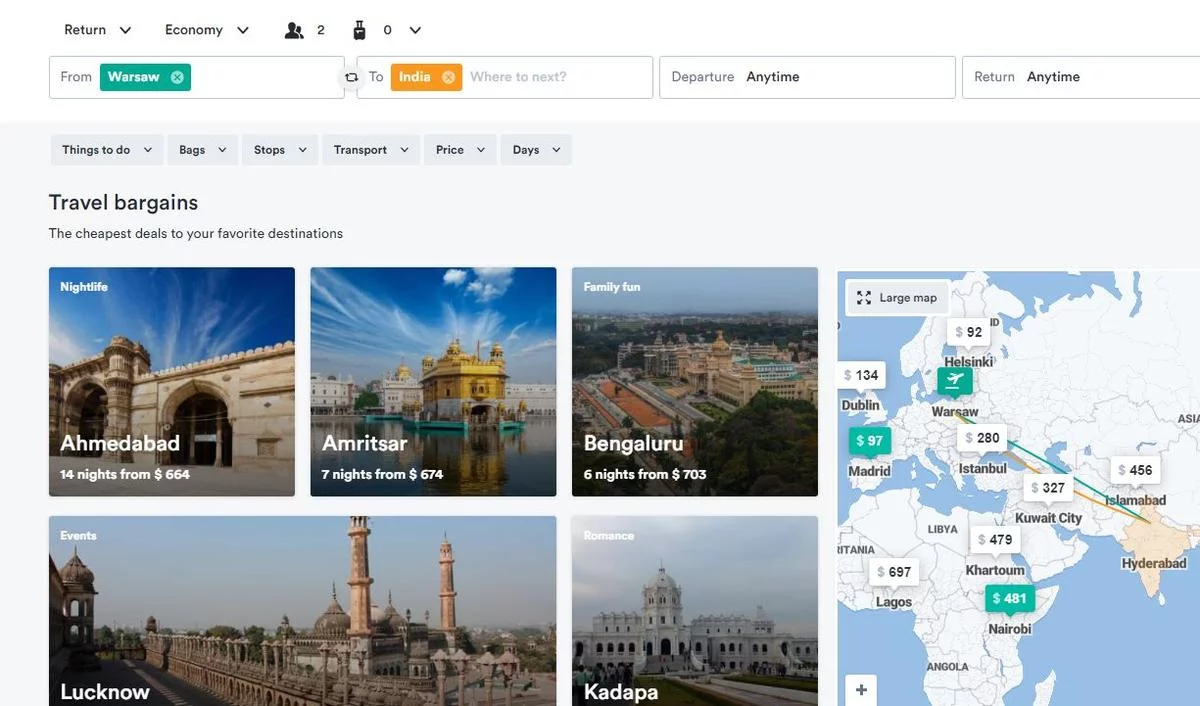This screenshot has height=706, width=1200.
Task: Click the $97 Madrid price marker
Action: [869, 441]
